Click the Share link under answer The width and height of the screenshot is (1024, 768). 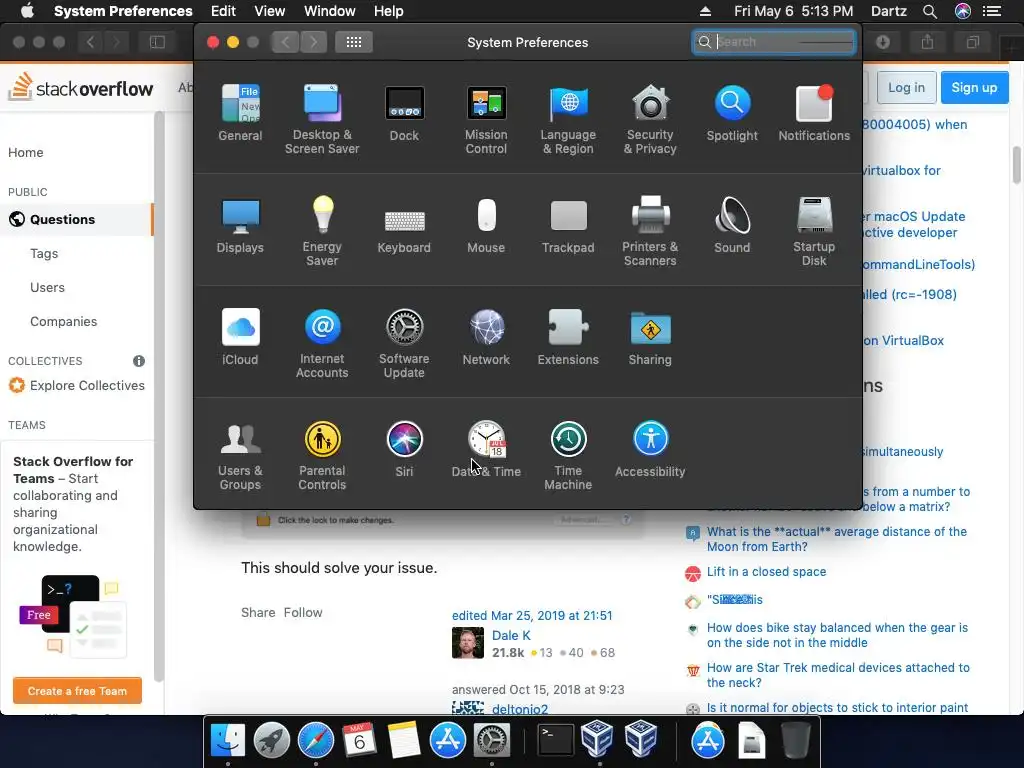click(258, 613)
